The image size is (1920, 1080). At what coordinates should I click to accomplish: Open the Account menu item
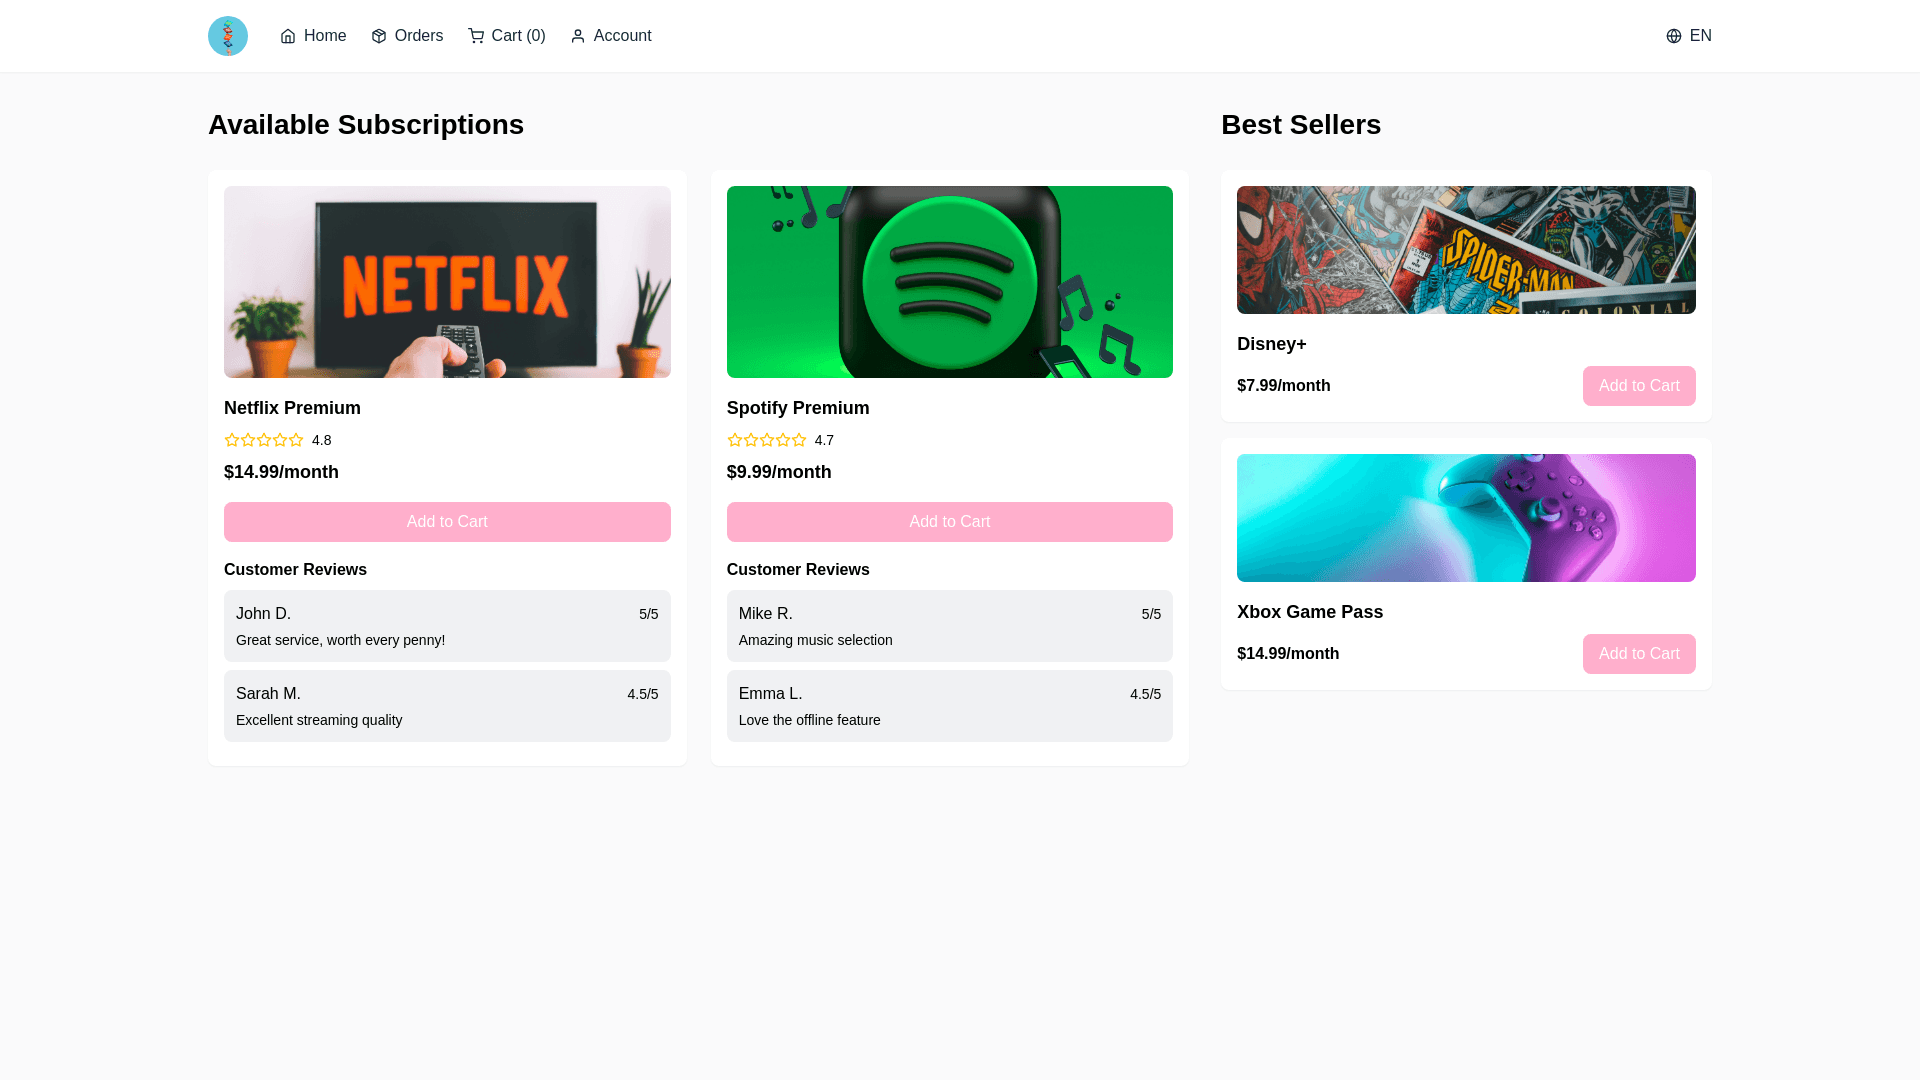click(x=621, y=36)
